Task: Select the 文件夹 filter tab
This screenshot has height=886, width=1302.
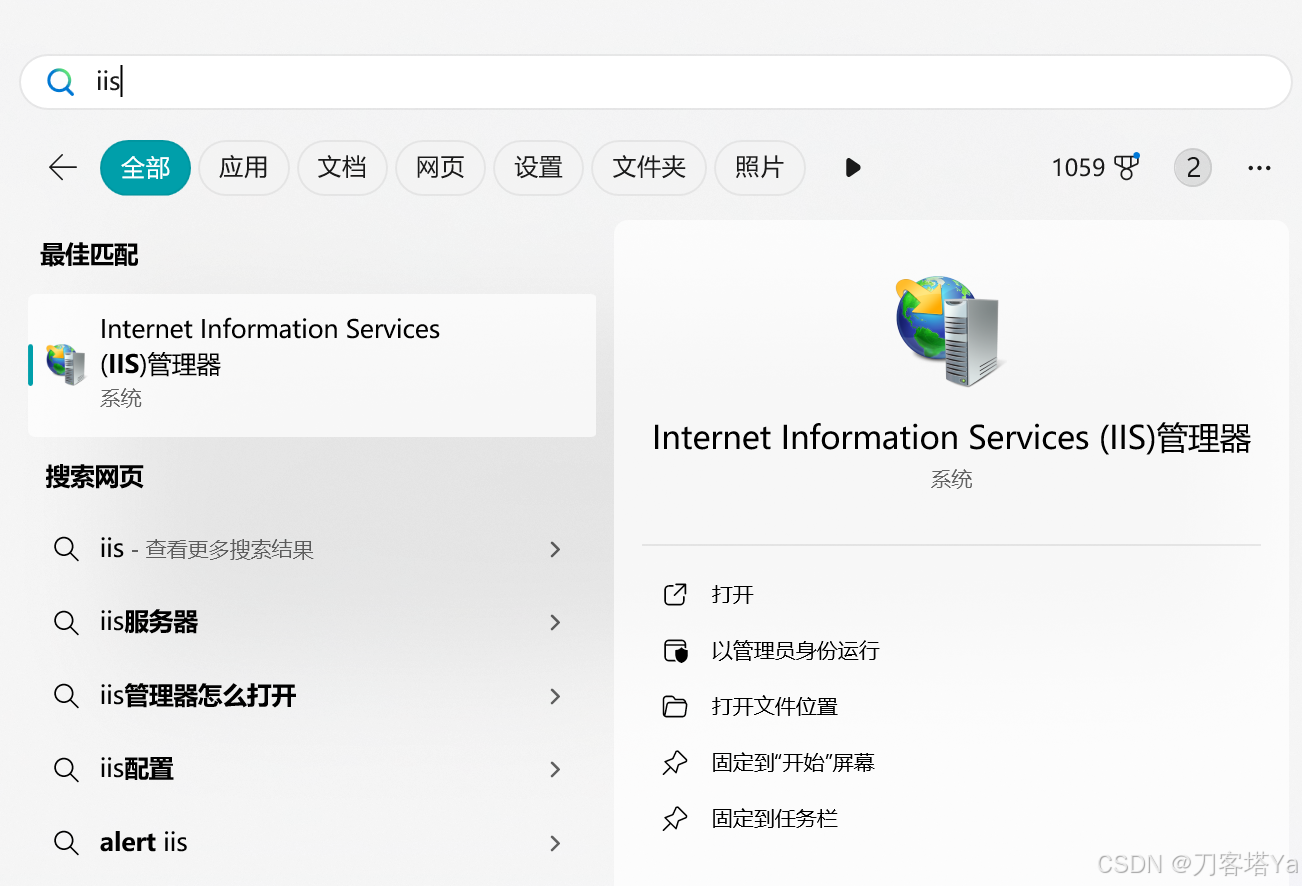Action: point(649,167)
